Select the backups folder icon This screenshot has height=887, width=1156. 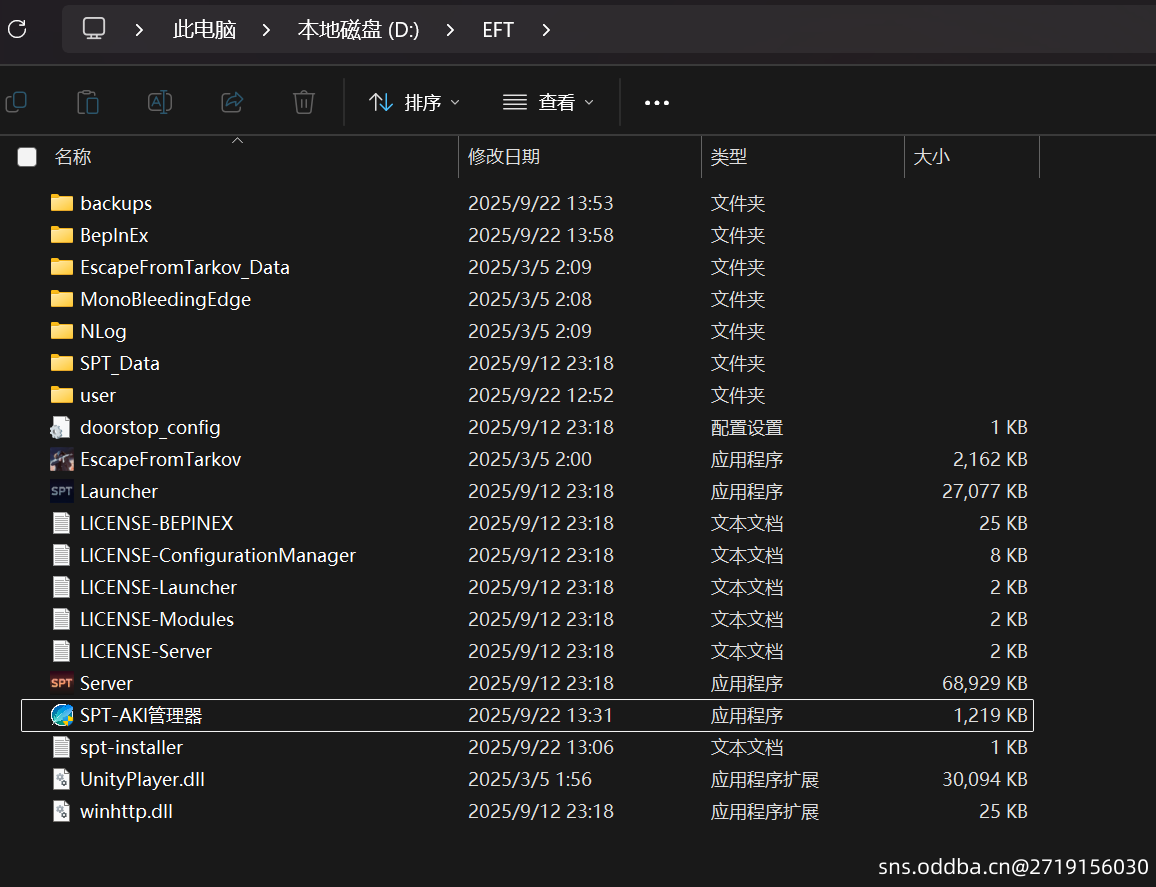[x=62, y=203]
